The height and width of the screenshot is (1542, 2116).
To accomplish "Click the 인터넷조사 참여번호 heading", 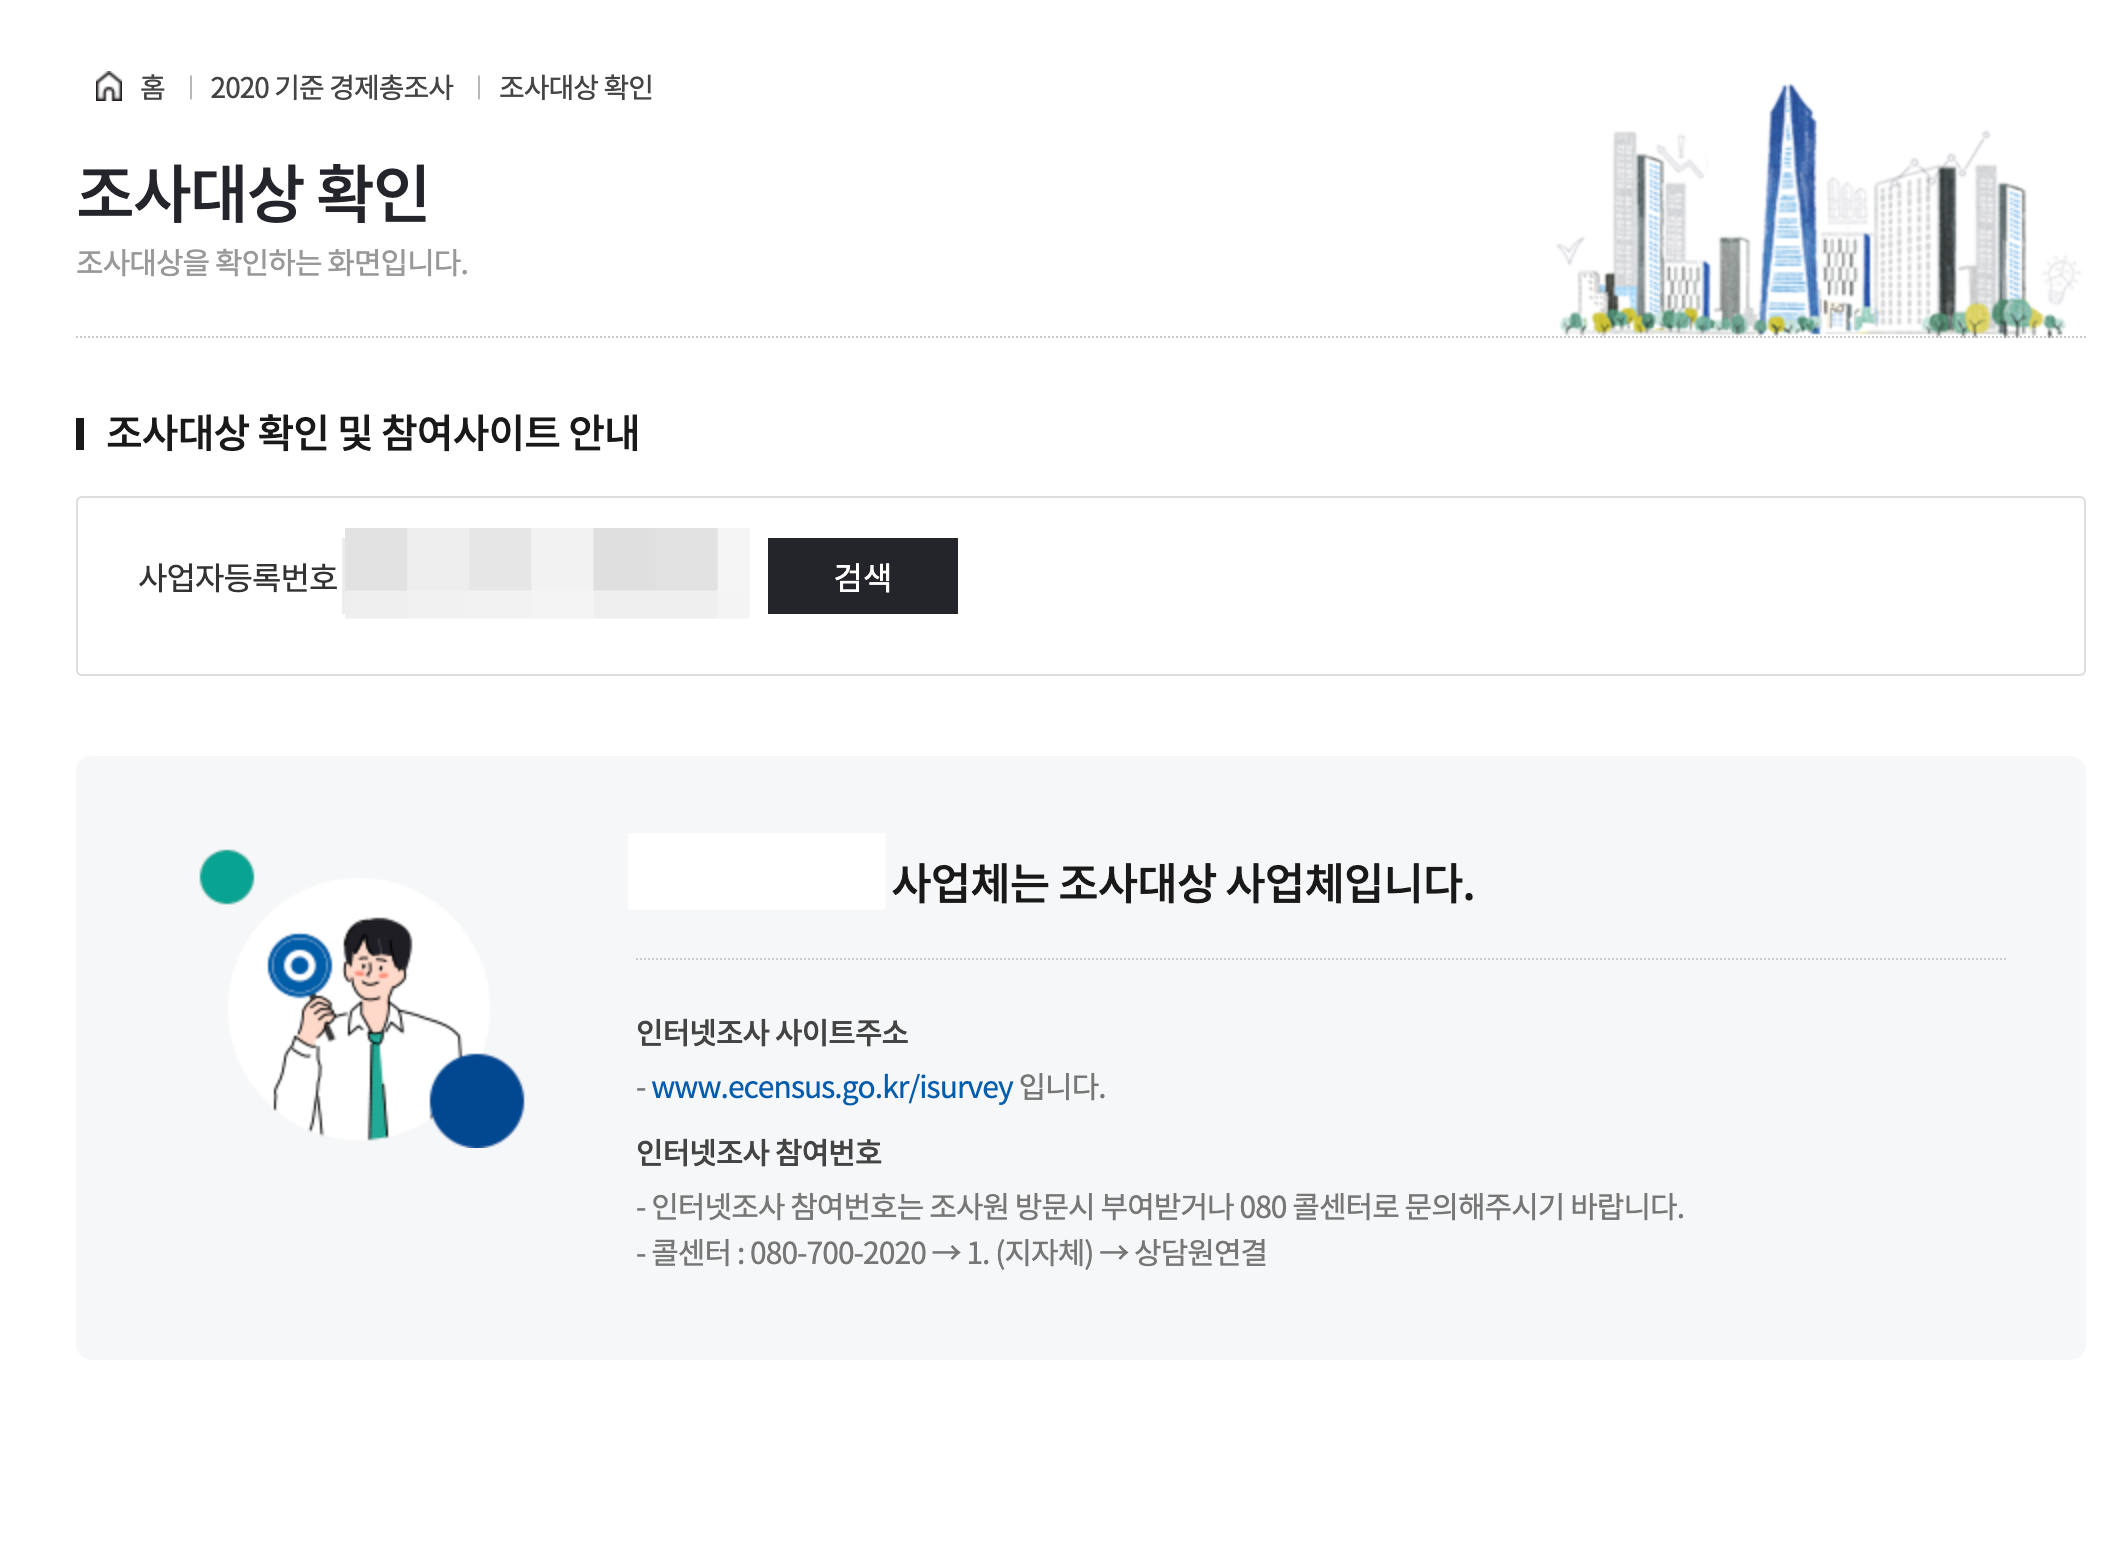I will pos(759,1152).
